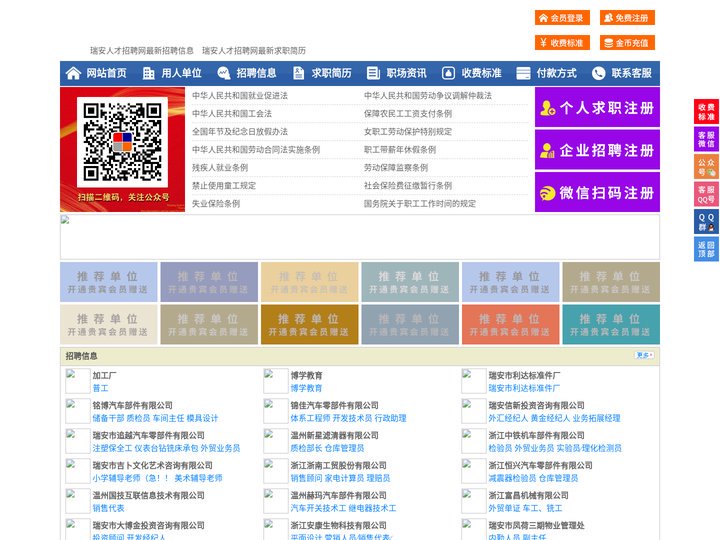Click the phone icon beside 联系客服

598,73
